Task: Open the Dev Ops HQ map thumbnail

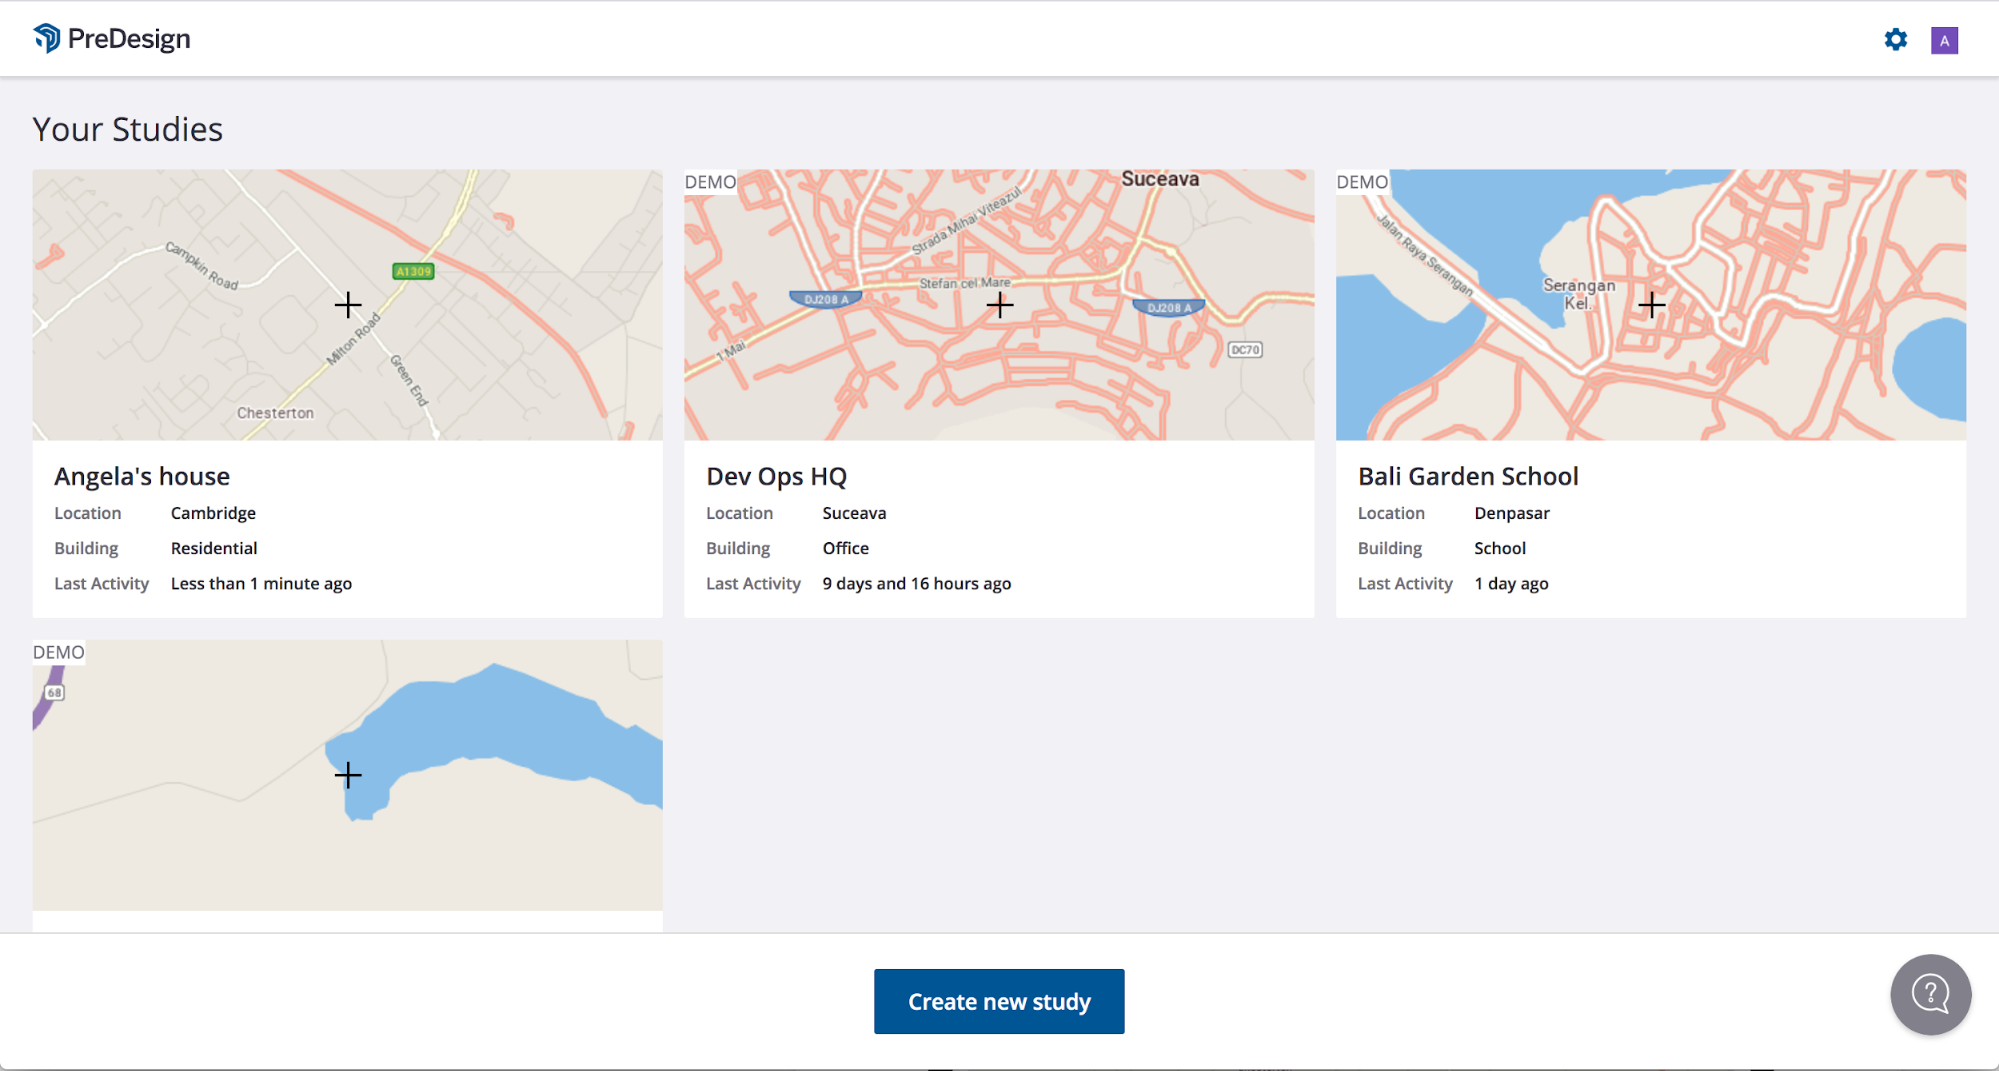Action: [x=999, y=305]
